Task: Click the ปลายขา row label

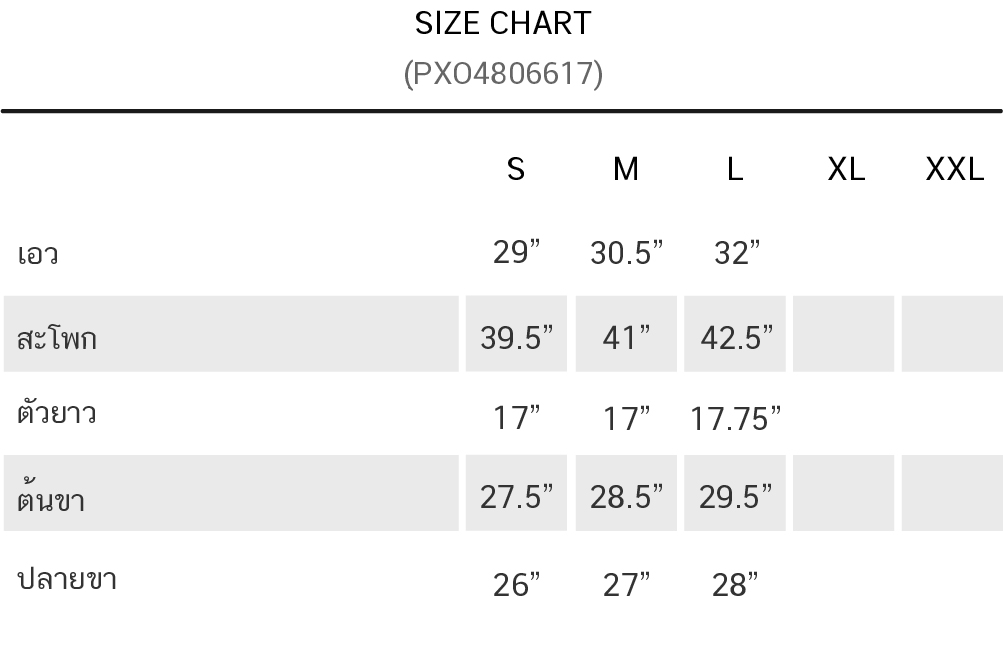Action: [x=67, y=579]
